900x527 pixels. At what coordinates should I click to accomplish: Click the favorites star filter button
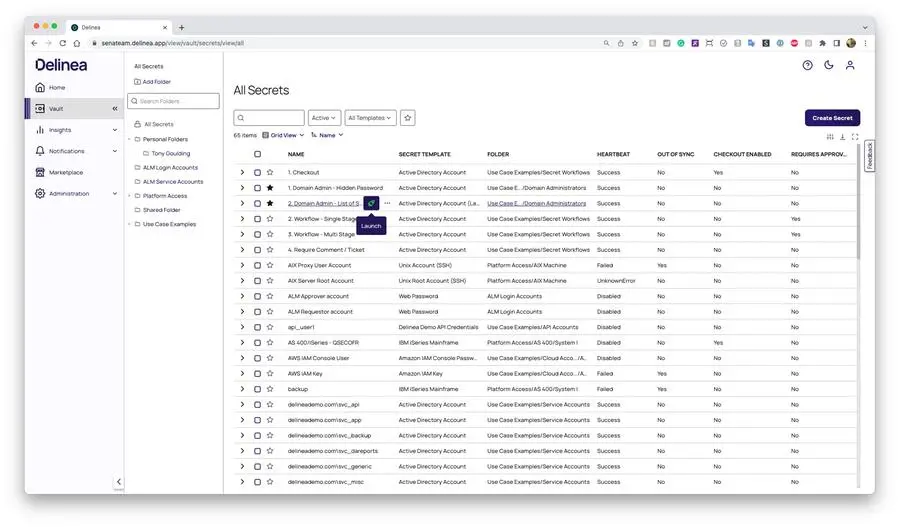[x=408, y=118]
